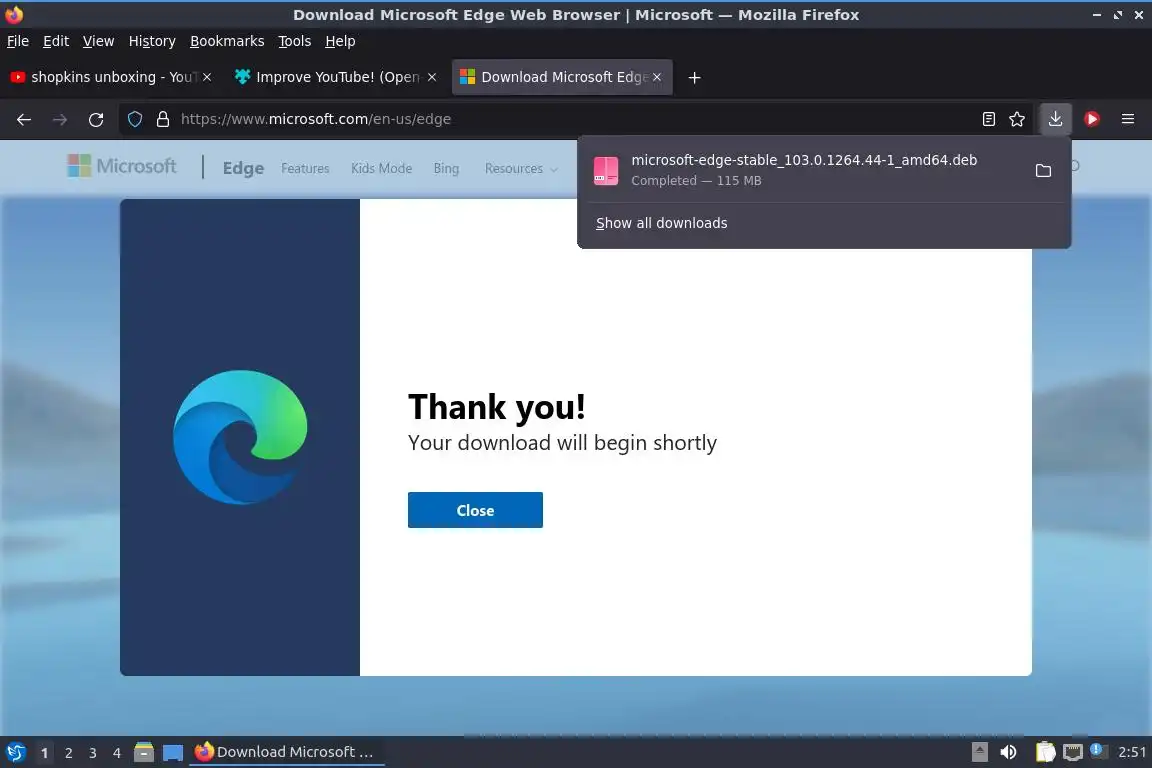
Task: Launch the file manager from taskbar
Action: (x=144, y=752)
